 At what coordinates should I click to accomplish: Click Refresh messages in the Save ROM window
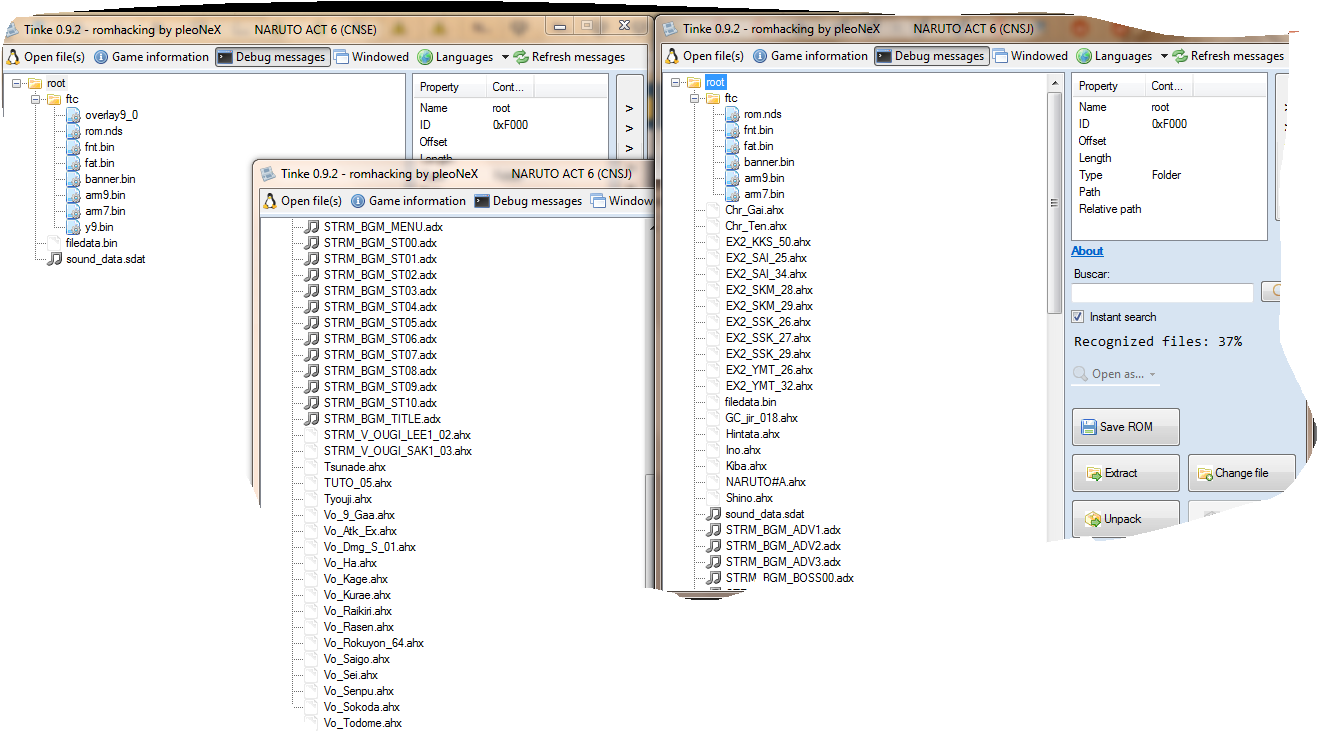coord(1228,56)
